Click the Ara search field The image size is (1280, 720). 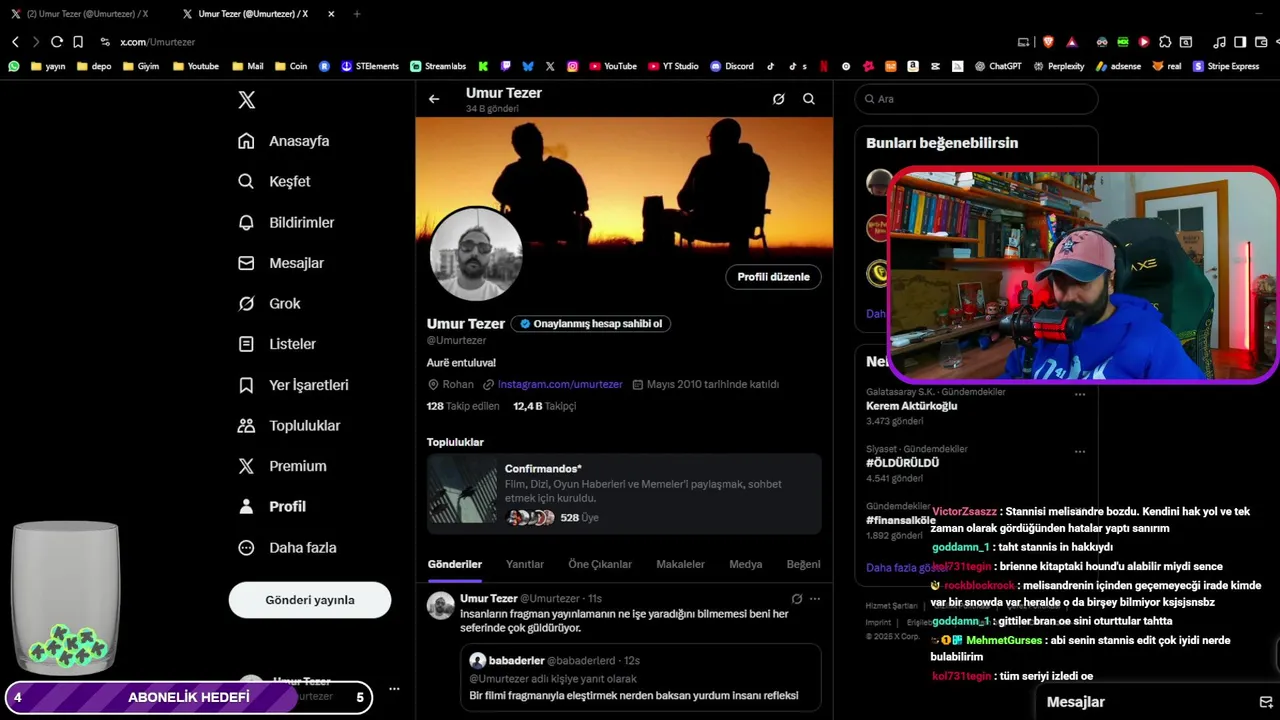coord(976,99)
